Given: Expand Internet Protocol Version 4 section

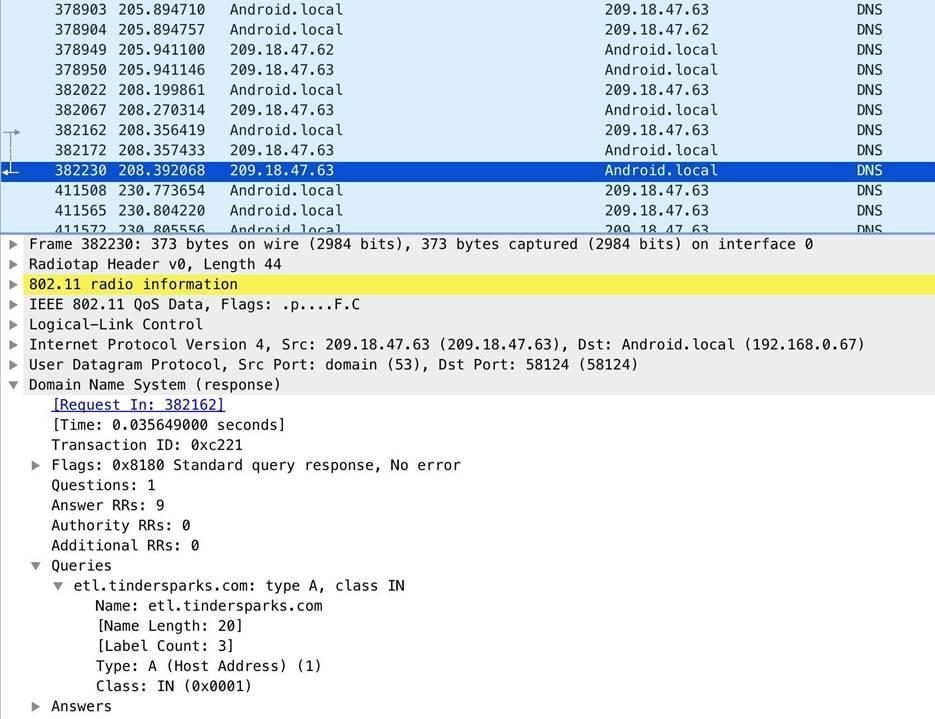Looking at the screenshot, I should tap(13, 344).
